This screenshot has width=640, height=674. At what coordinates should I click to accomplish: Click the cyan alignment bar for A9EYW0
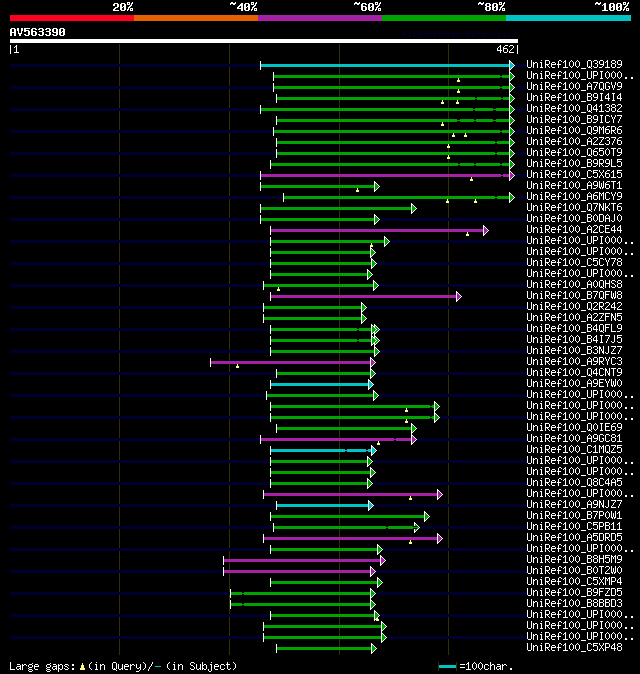(x=320, y=385)
